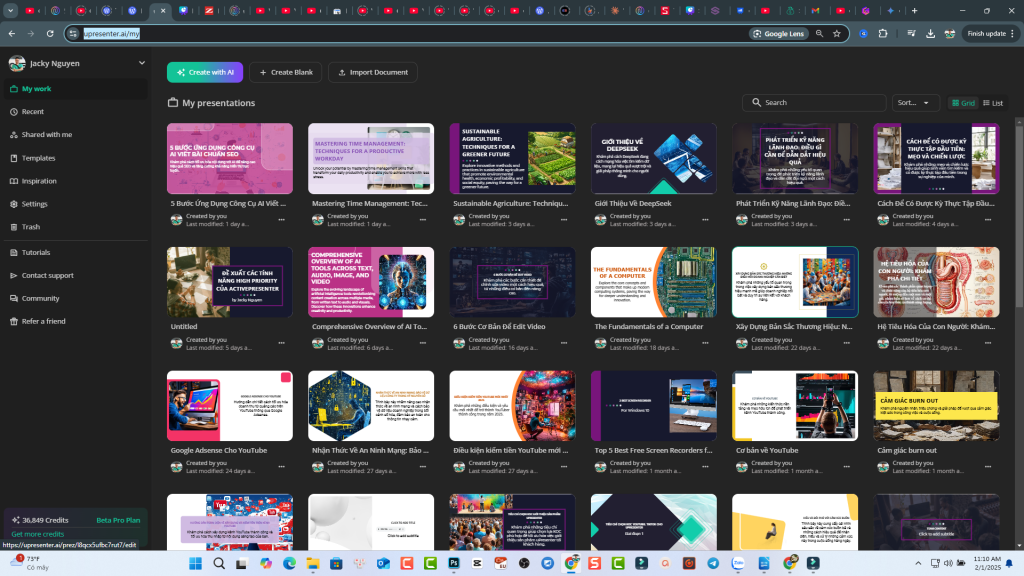Image resolution: width=1024 pixels, height=576 pixels.
Task: Launch Photoshop from the Windows taskbar
Action: click(454, 563)
